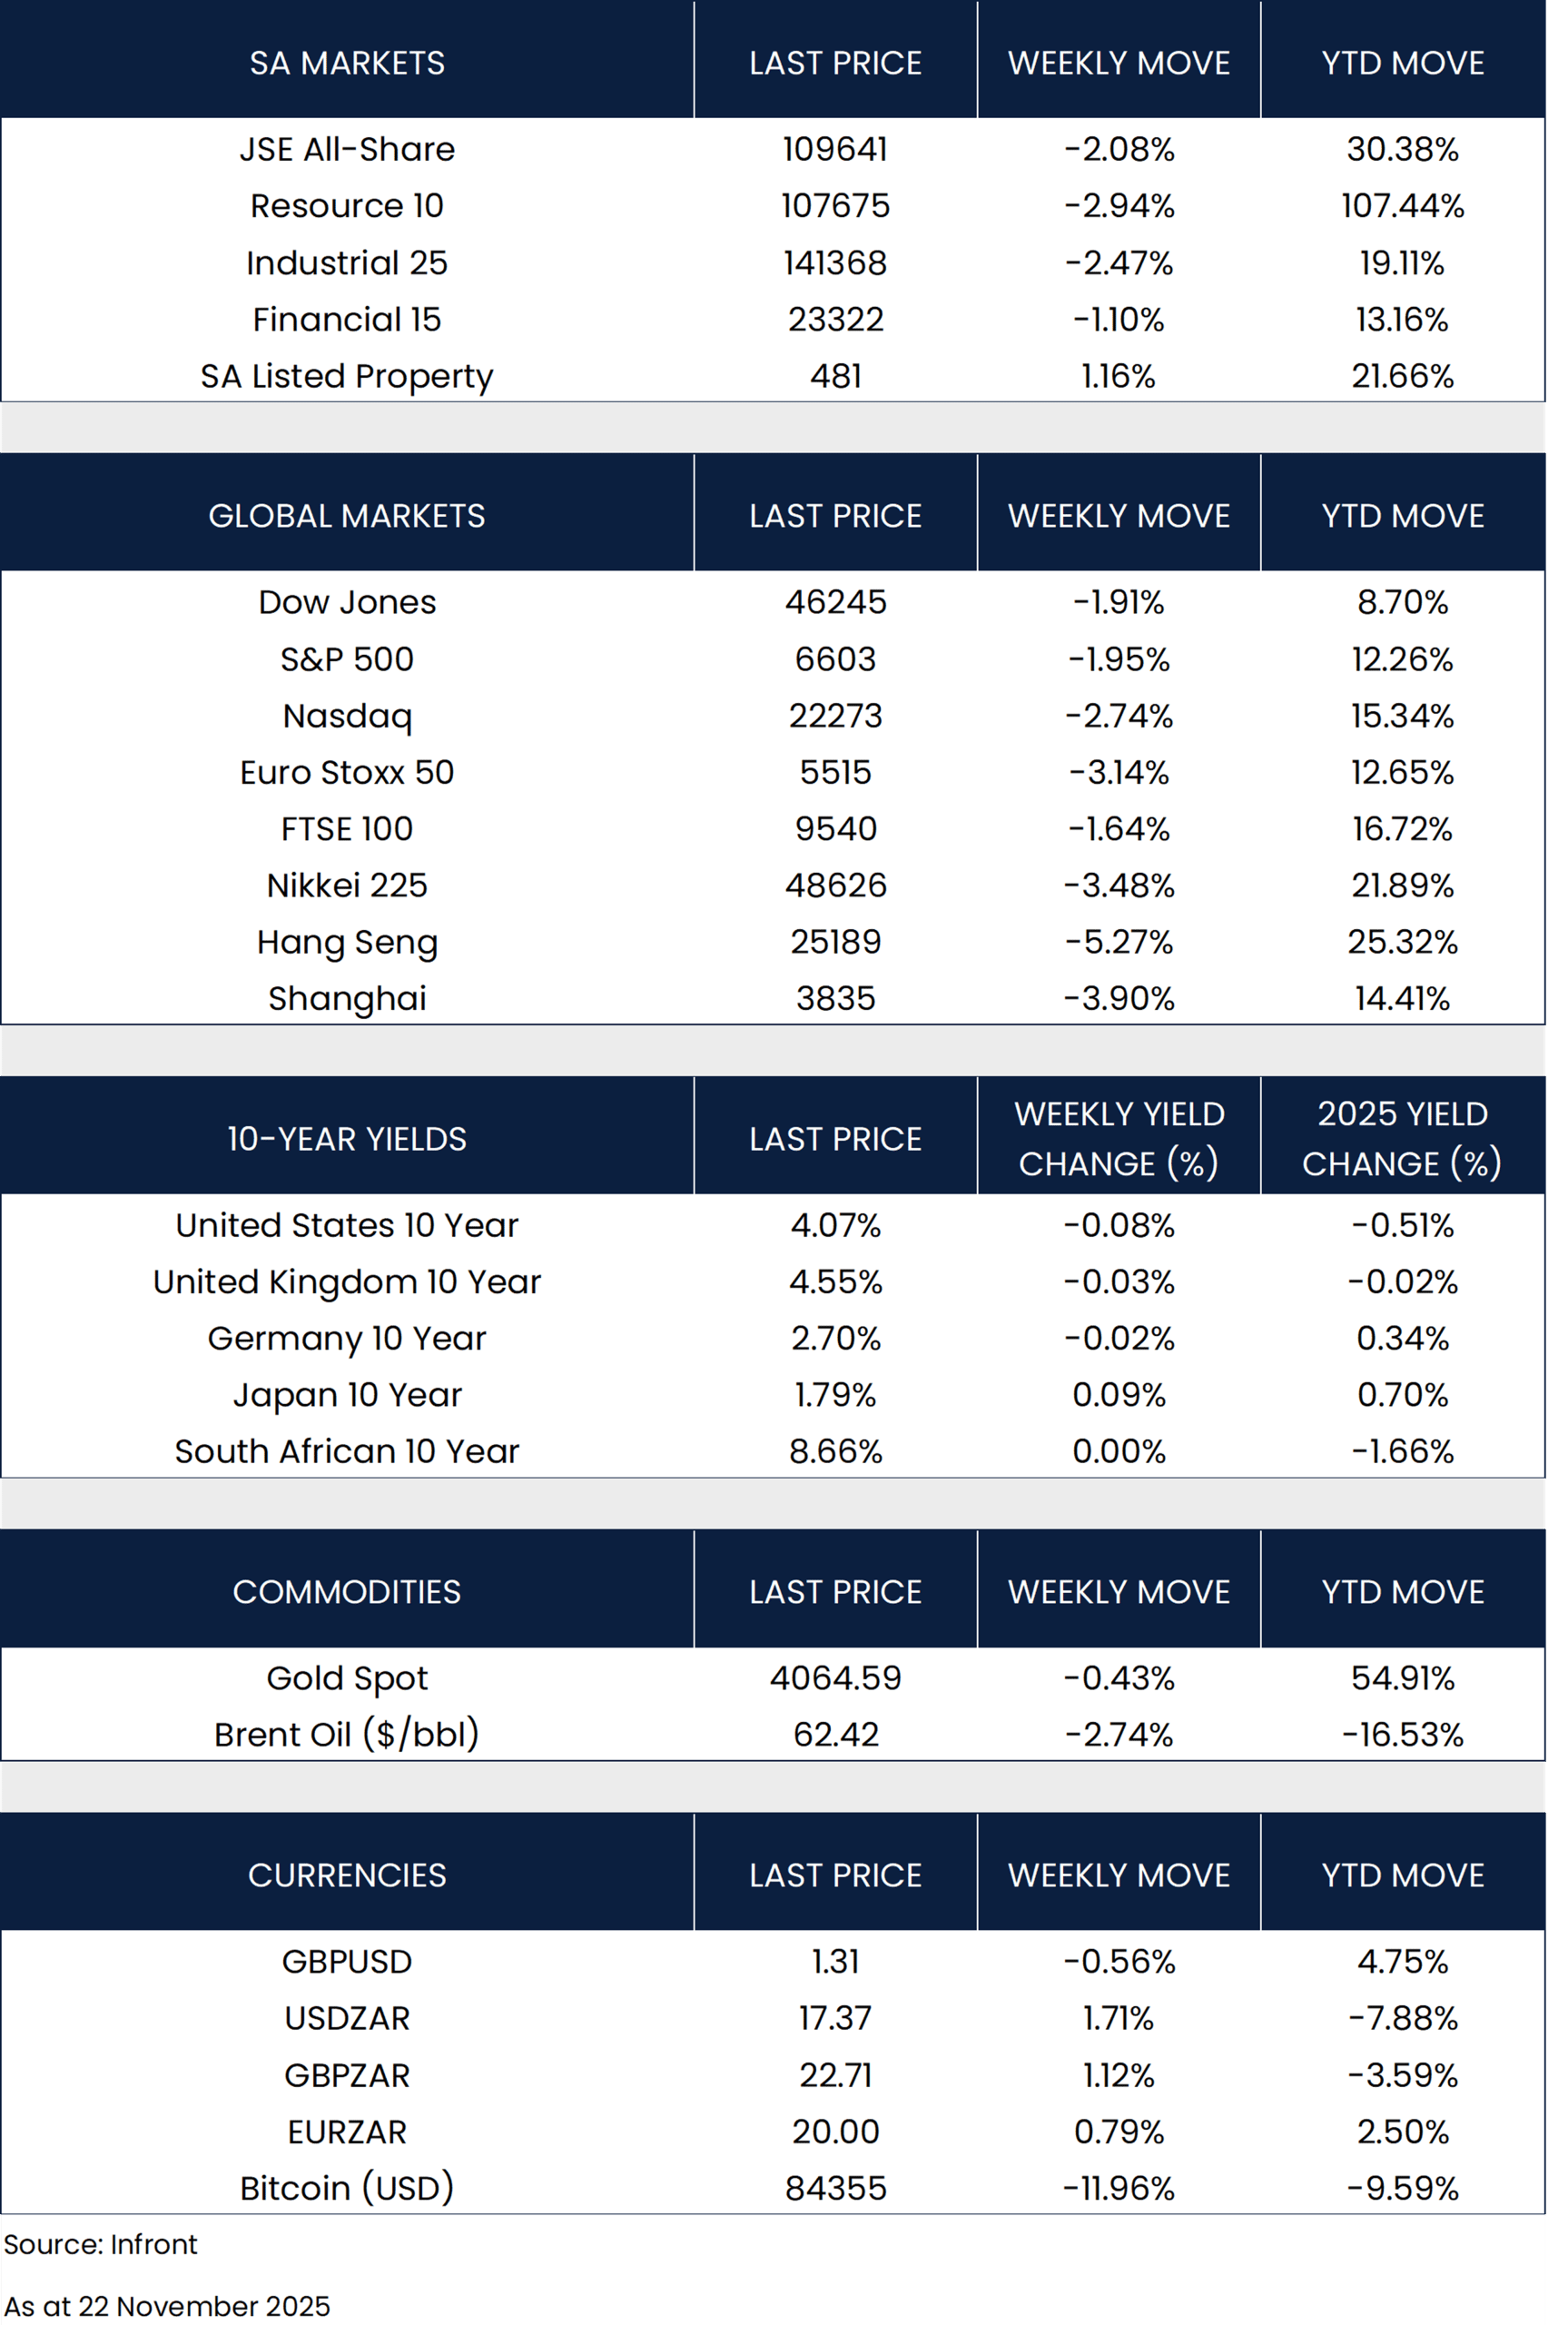Click the Nikkei 225 row label
The image size is (1568, 2325).
pos(347,885)
